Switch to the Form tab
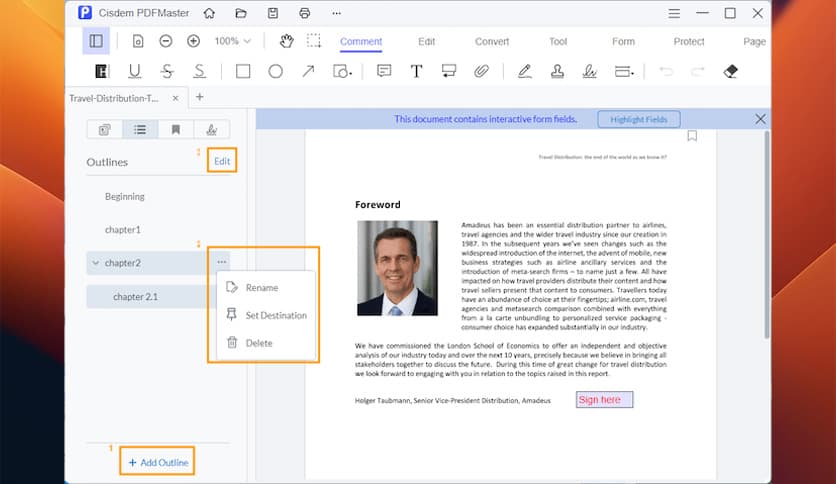Screen dimensions: 836x484 (623, 42)
